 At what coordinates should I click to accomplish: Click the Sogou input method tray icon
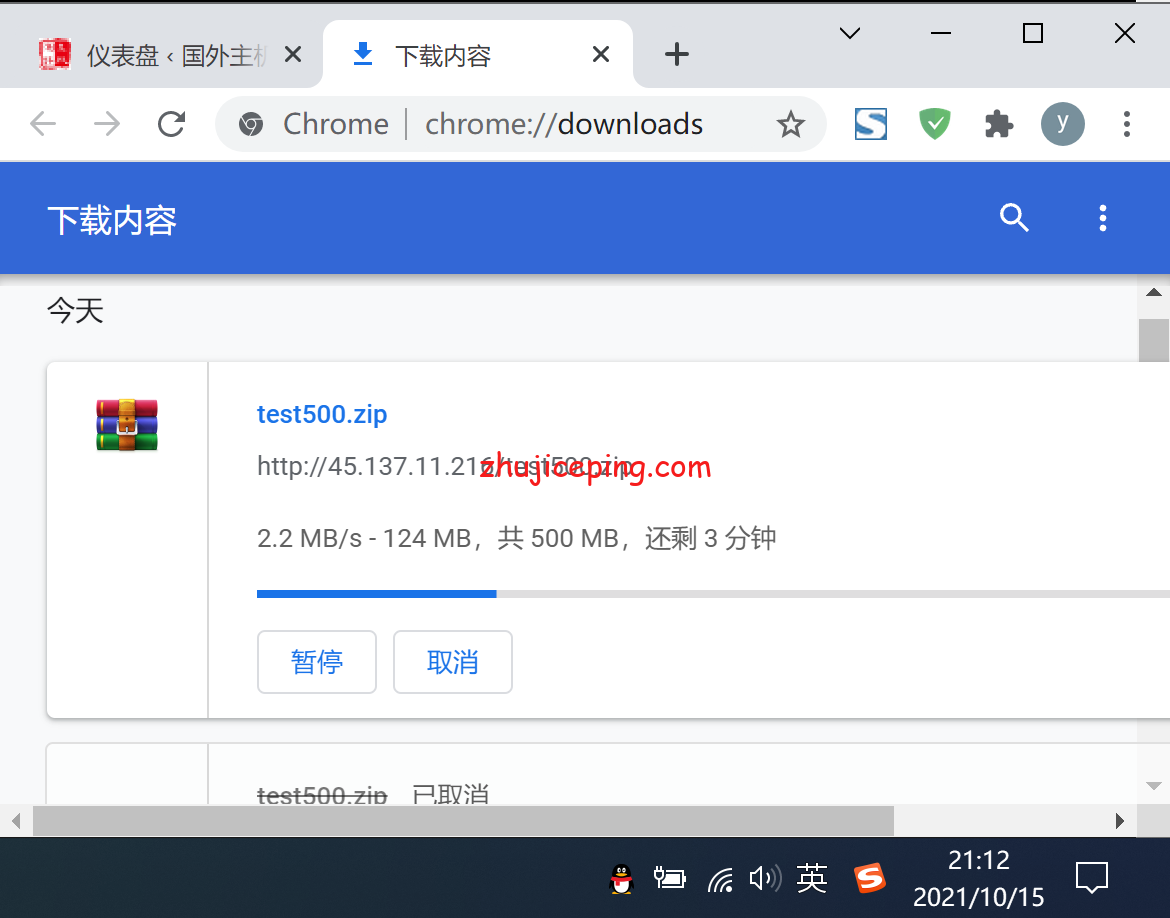point(870,878)
